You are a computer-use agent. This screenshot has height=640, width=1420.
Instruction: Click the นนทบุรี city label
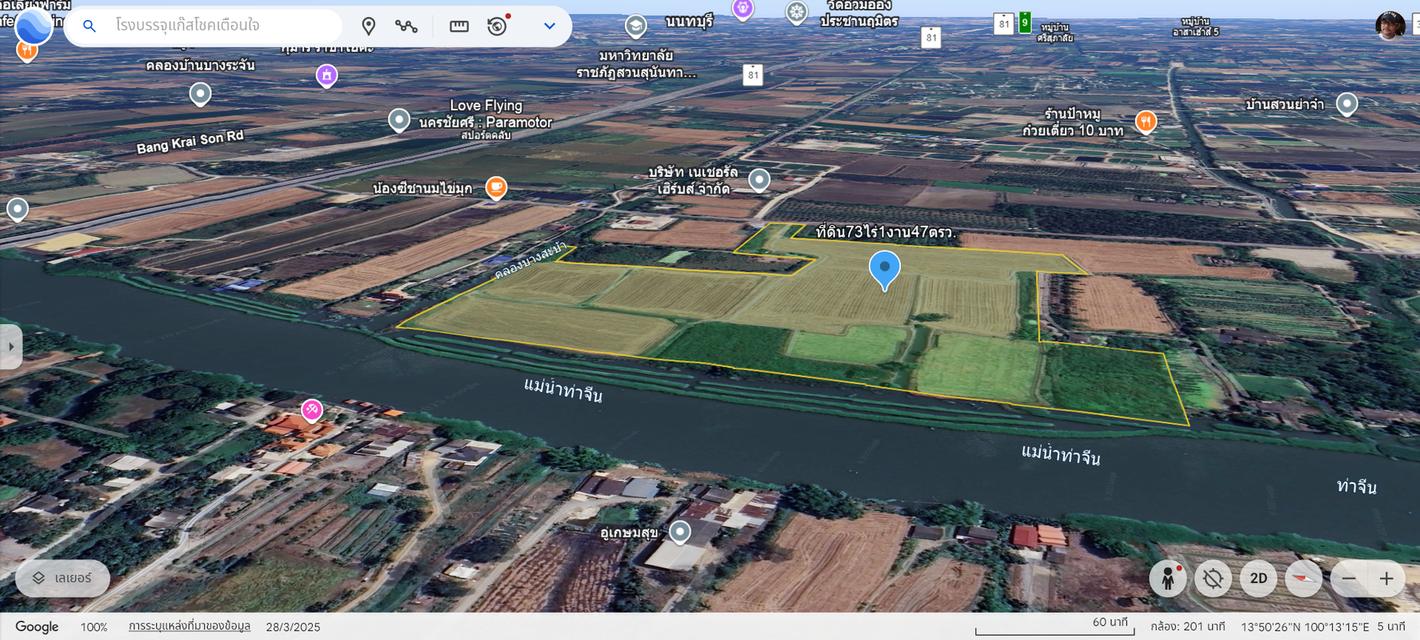690,21
